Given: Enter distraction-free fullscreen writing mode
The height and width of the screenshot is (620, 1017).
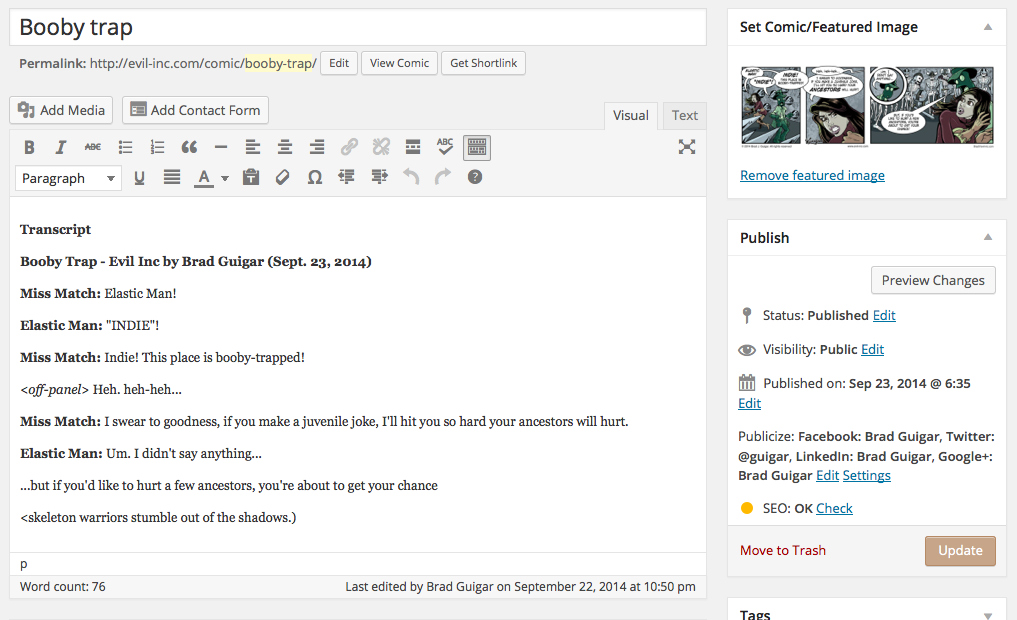Looking at the screenshot, I should 687,147.
